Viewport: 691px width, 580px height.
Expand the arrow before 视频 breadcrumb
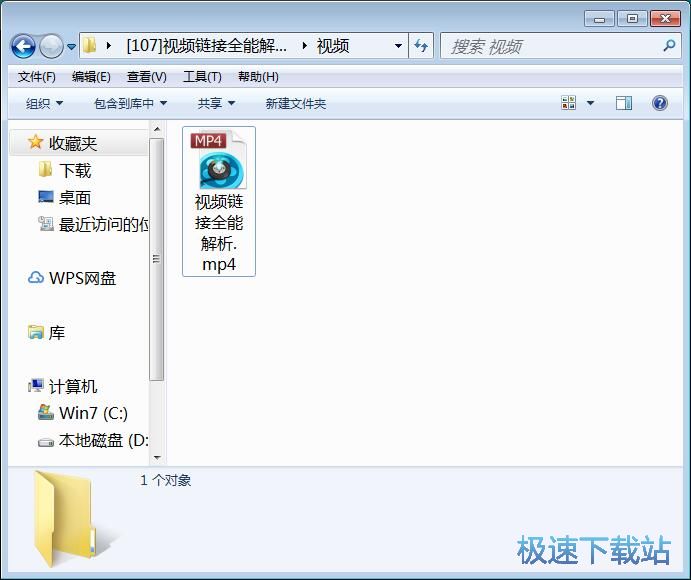(304, 45)
